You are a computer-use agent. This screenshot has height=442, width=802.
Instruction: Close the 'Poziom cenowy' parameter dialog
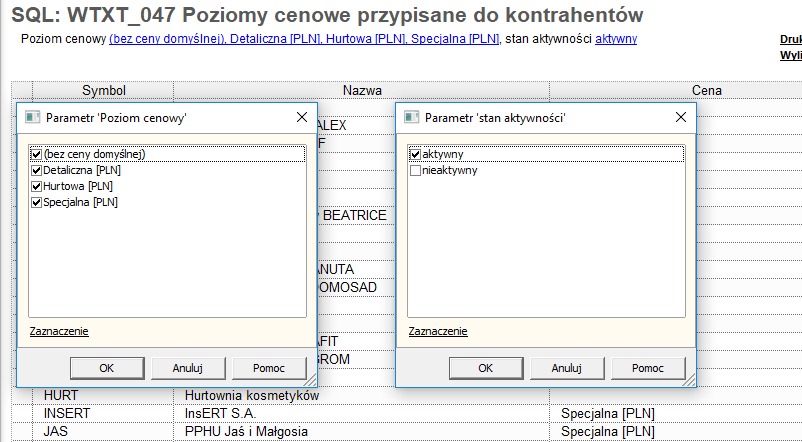click(302, 117)
